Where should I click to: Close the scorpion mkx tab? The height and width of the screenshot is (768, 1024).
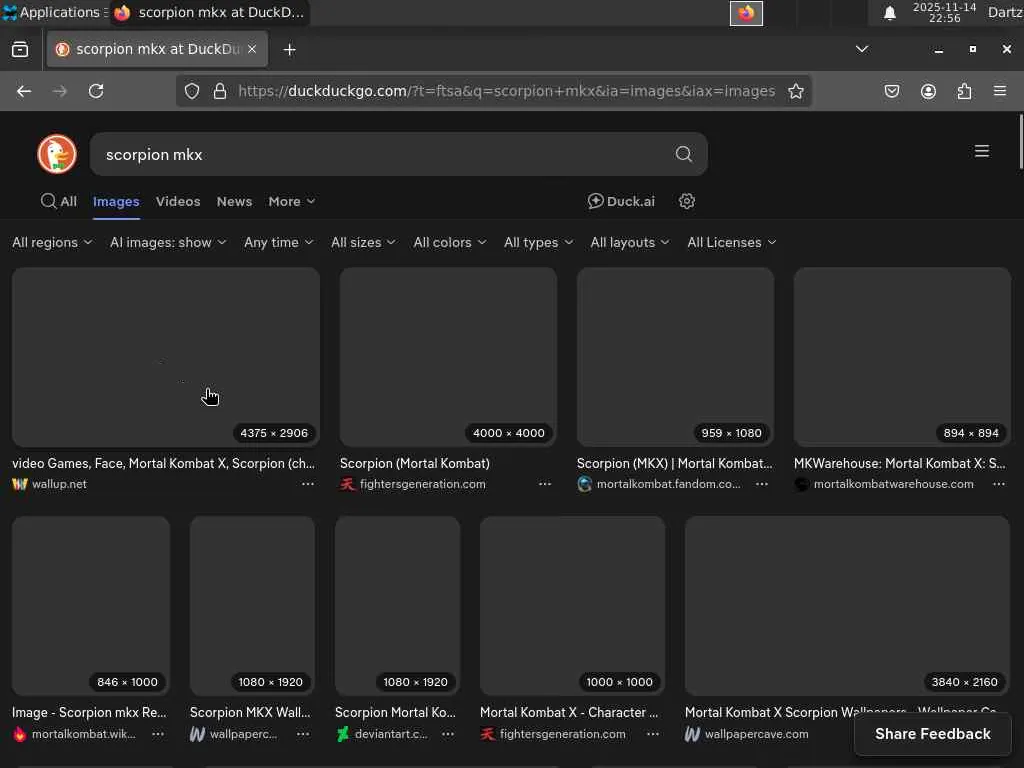click(x=252, y=49)
